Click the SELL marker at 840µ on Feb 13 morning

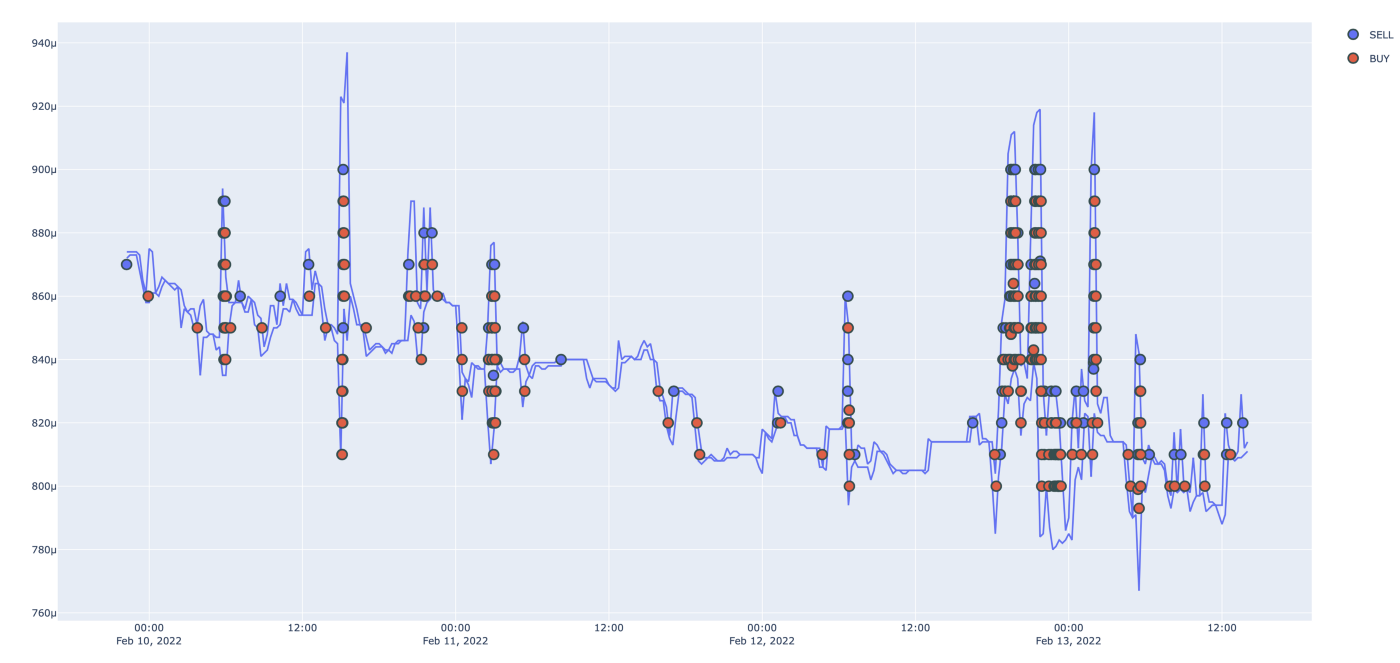click(x=1140, y=360)
